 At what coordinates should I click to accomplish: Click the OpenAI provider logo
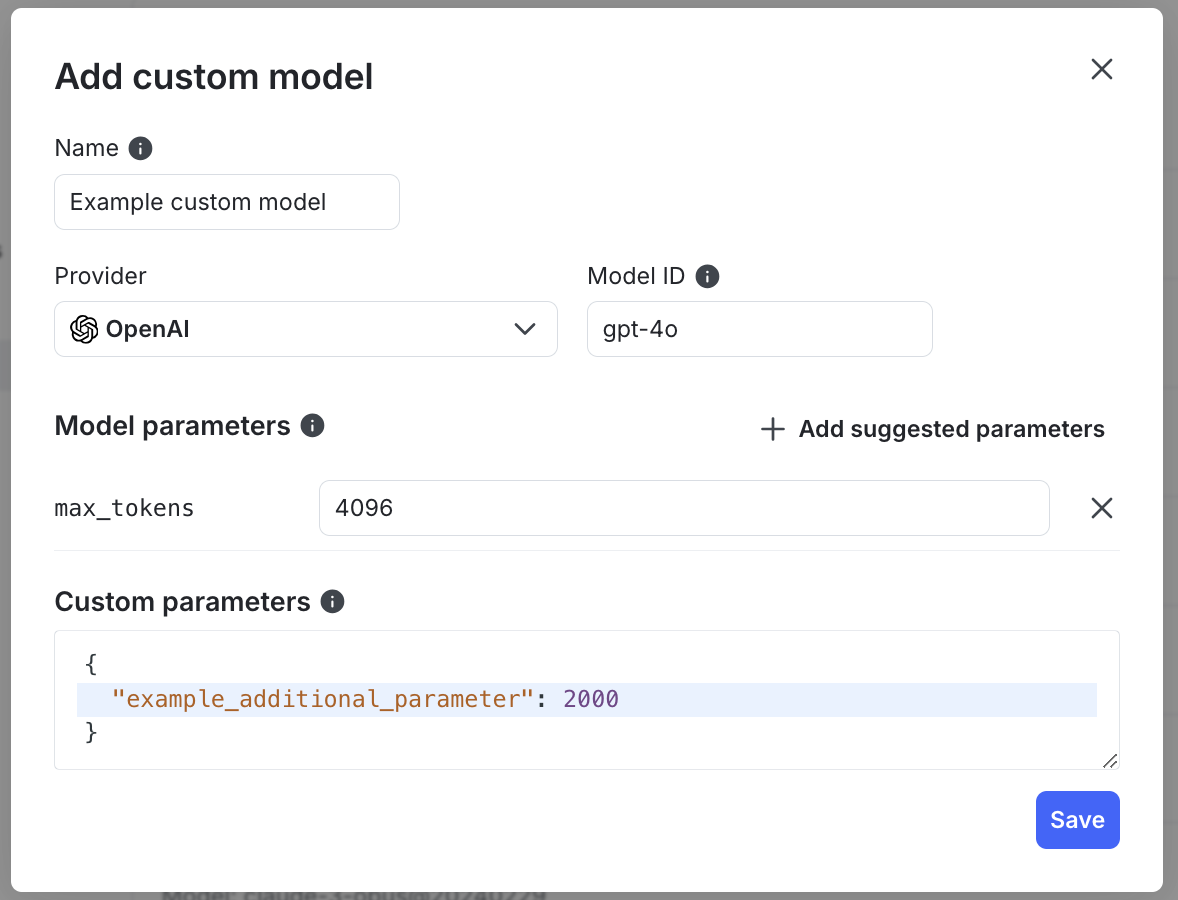[85, 328]
